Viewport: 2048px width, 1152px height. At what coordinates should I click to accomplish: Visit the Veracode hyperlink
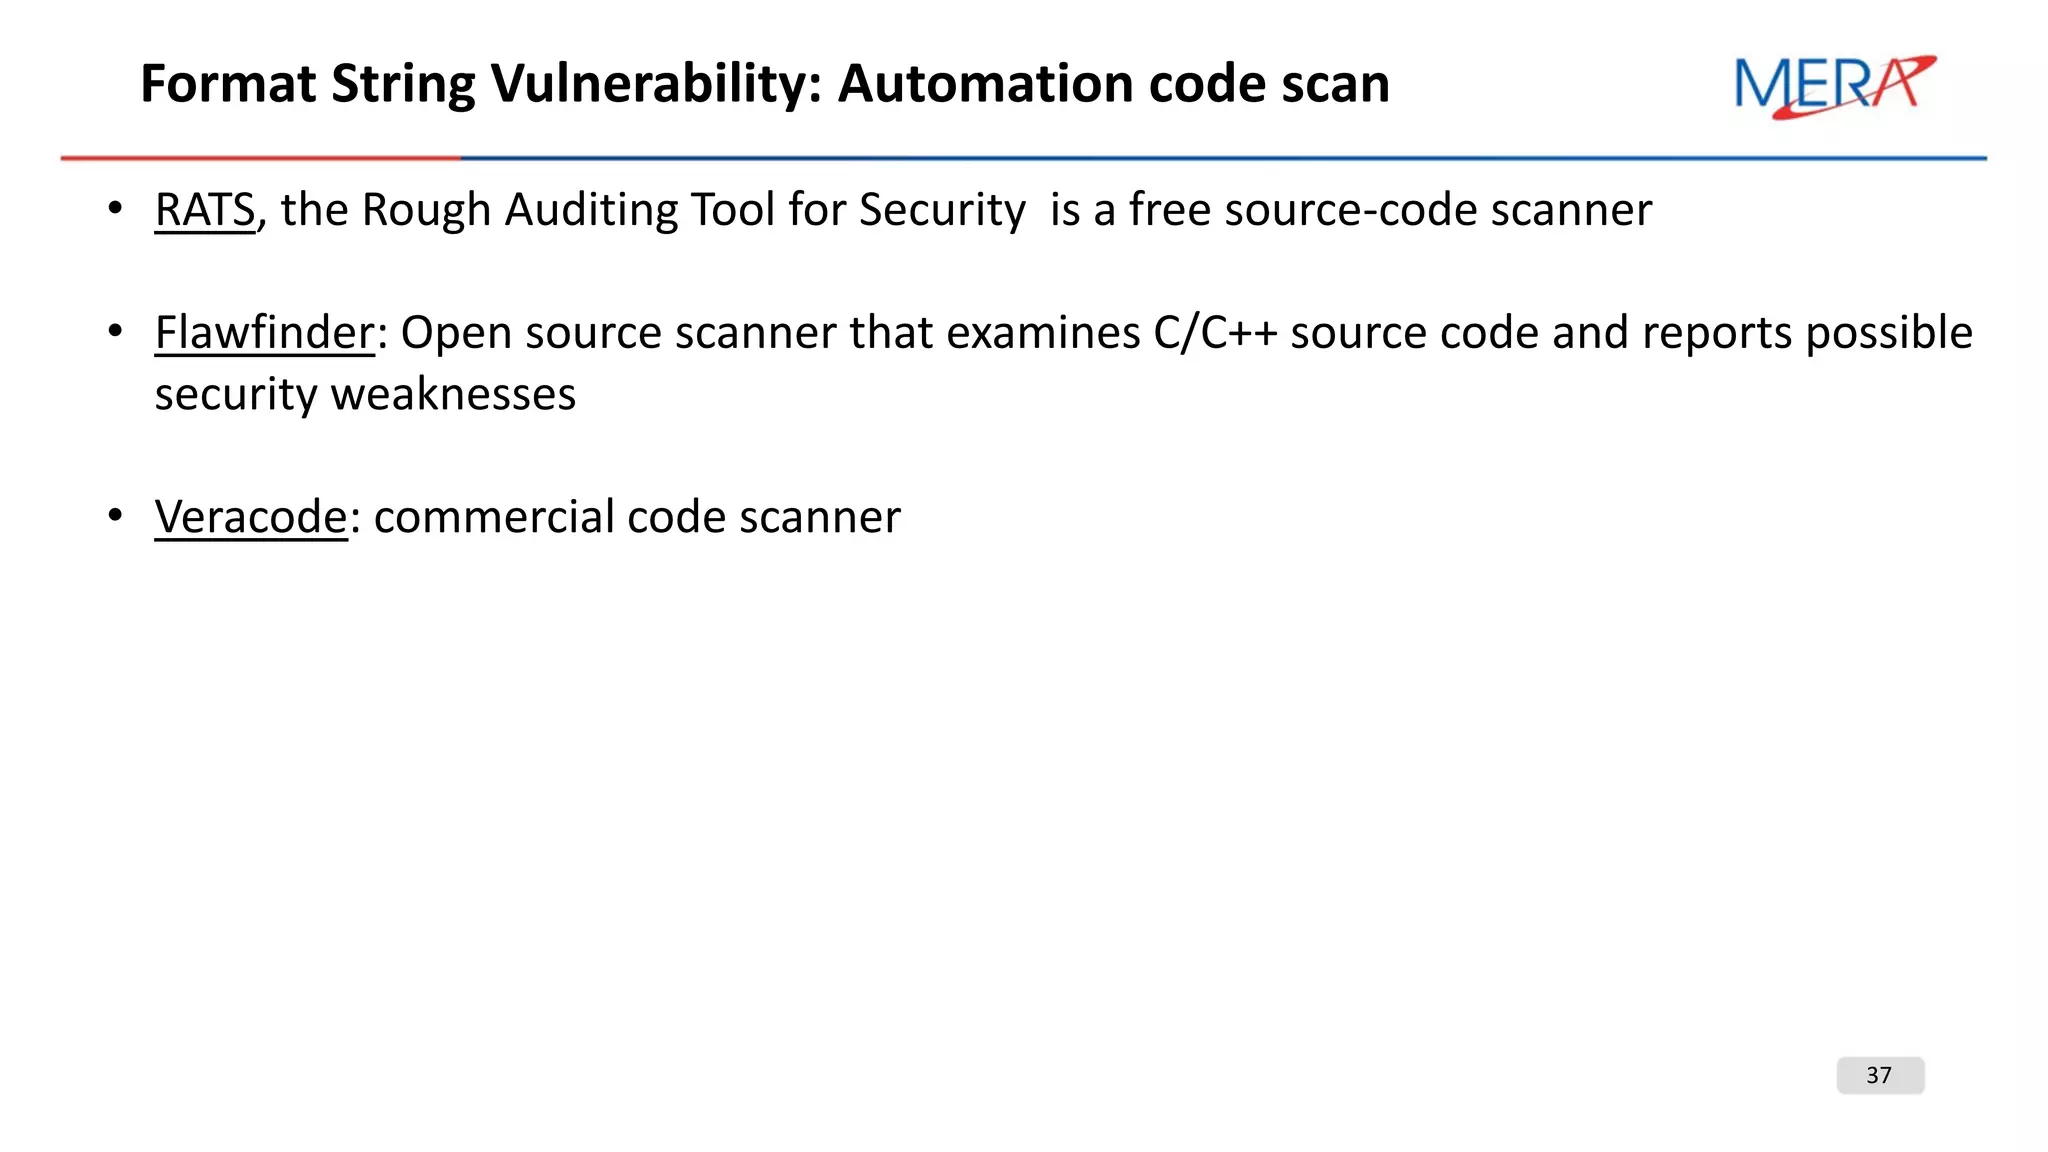(251, 517)
